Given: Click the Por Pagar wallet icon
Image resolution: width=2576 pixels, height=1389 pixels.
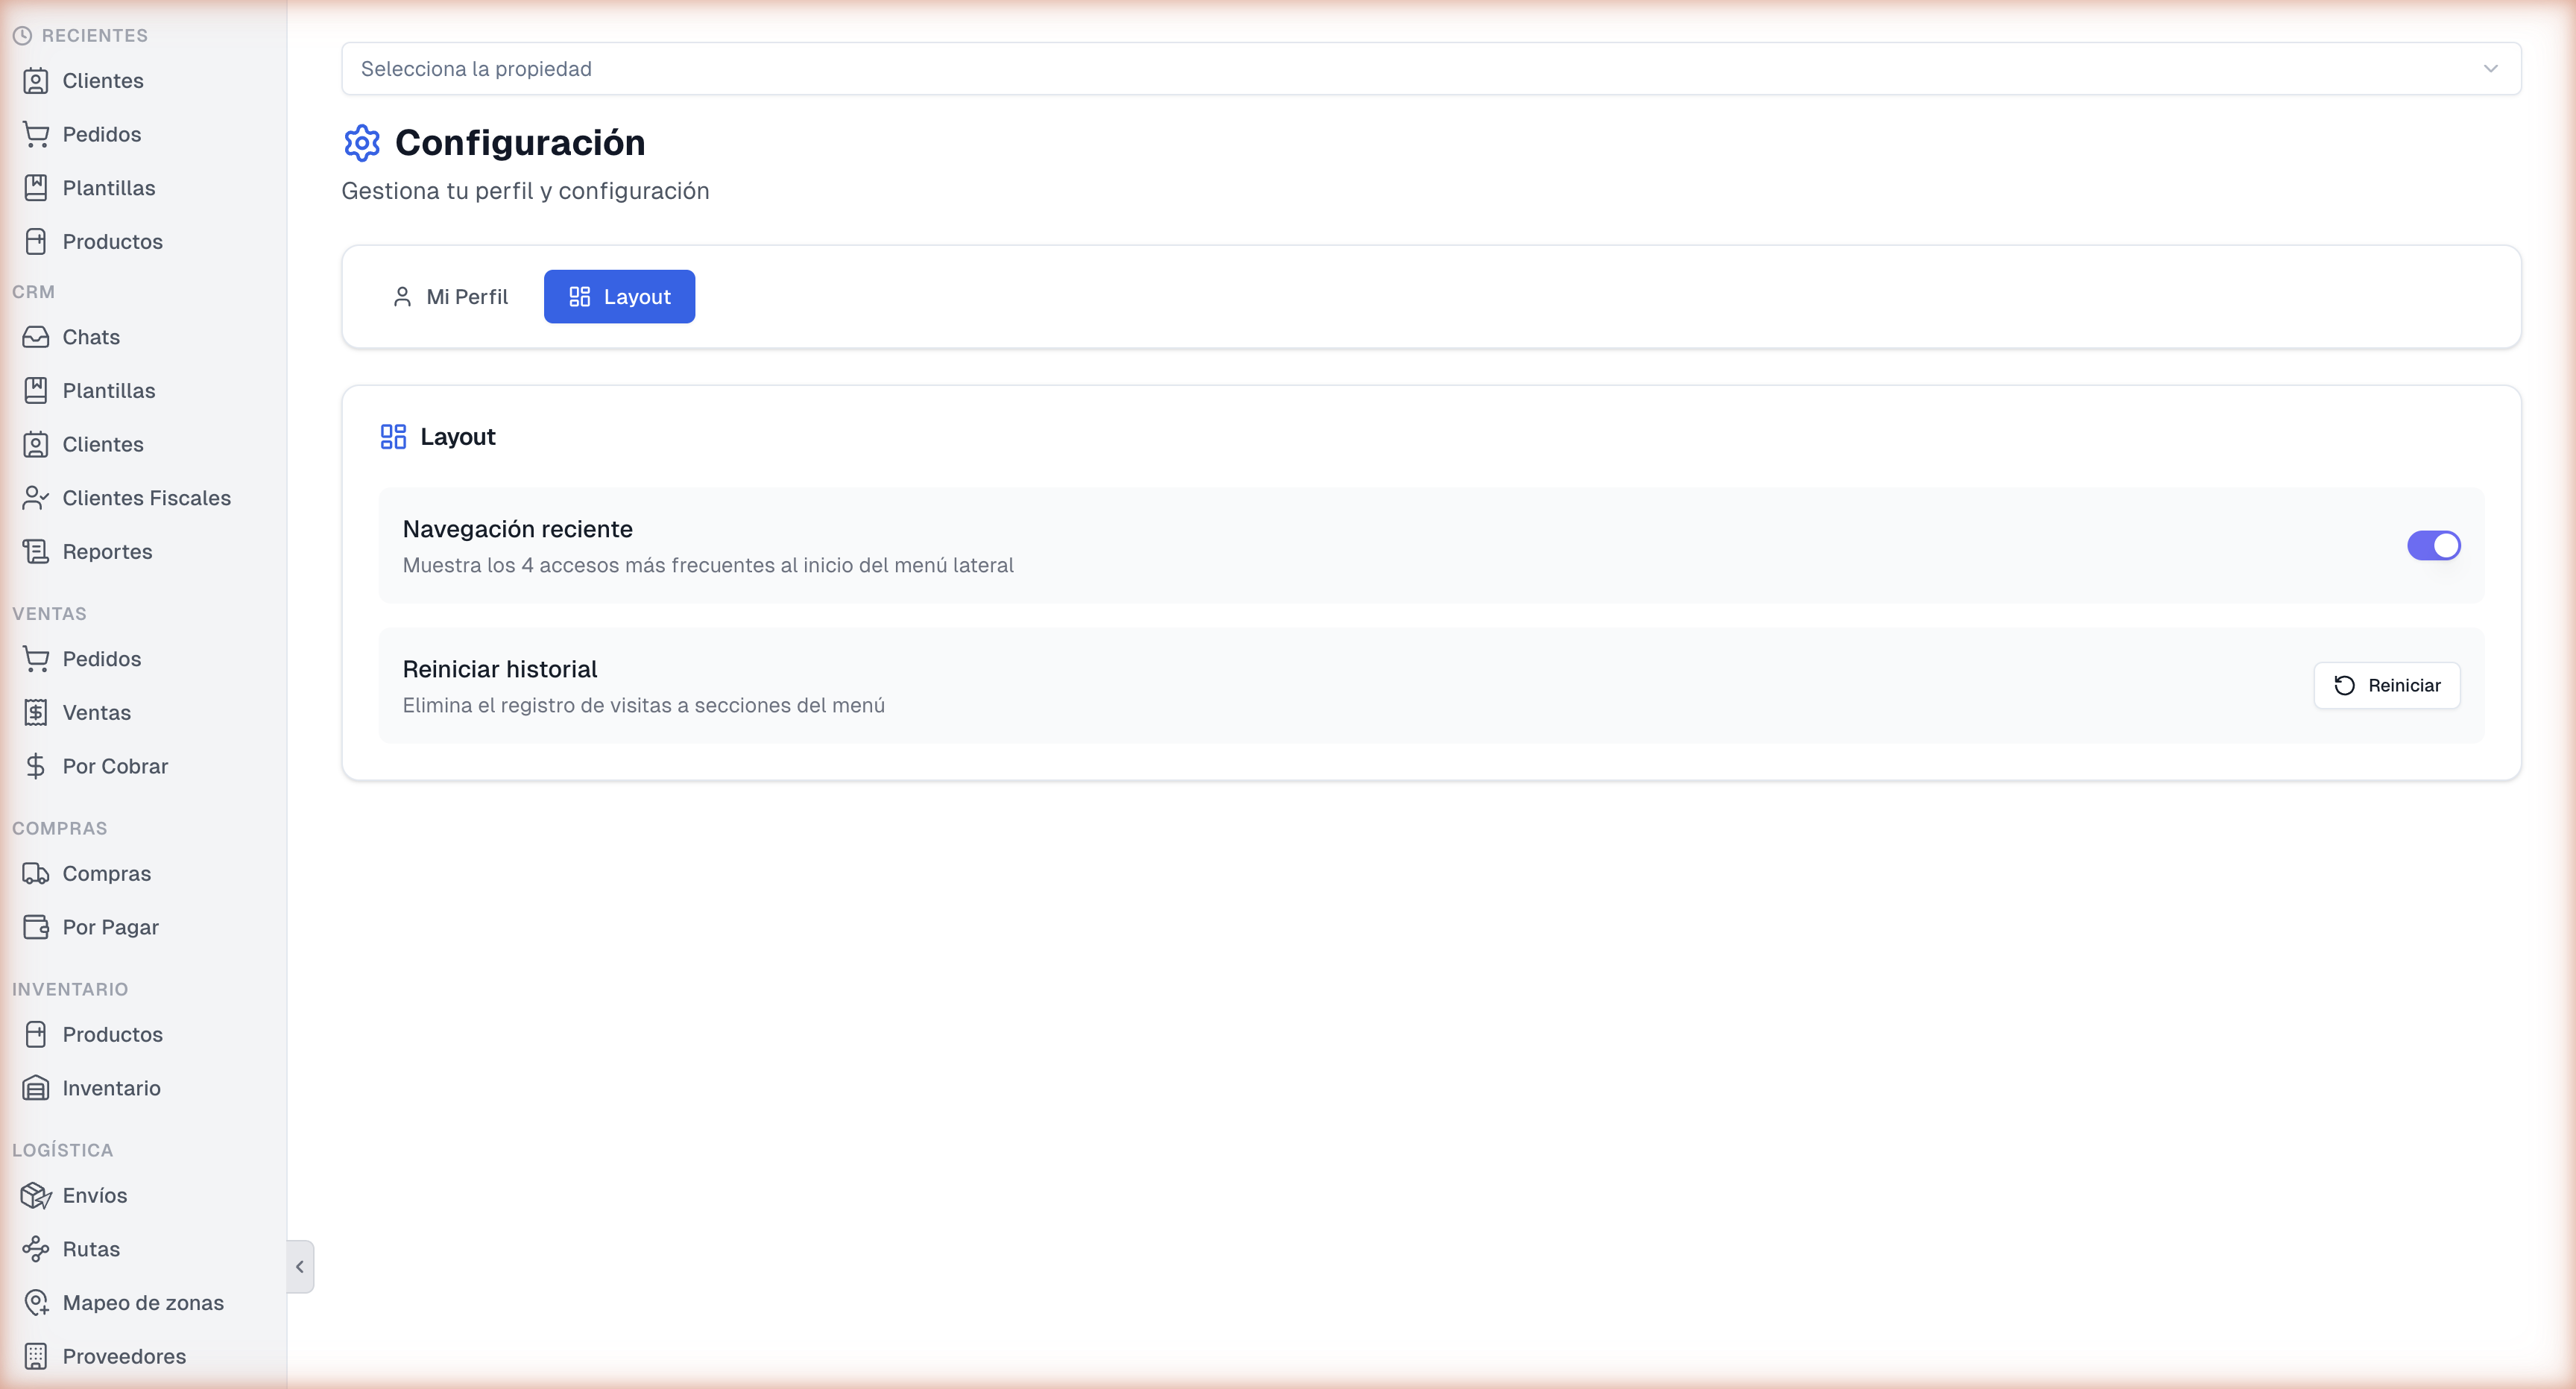Looking at the screenshot, I should pyautogui.click(x=36, y=927).
